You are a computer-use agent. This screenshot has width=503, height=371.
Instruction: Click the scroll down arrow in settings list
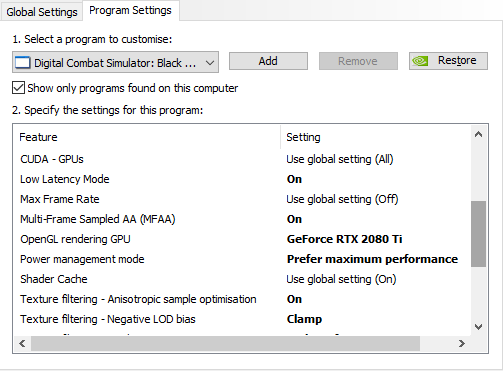pyautogui.click(x=478, y=327)
